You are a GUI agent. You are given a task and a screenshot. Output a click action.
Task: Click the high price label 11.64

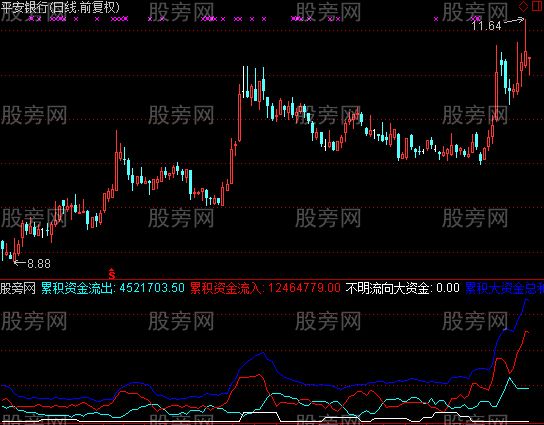(486, 26)
